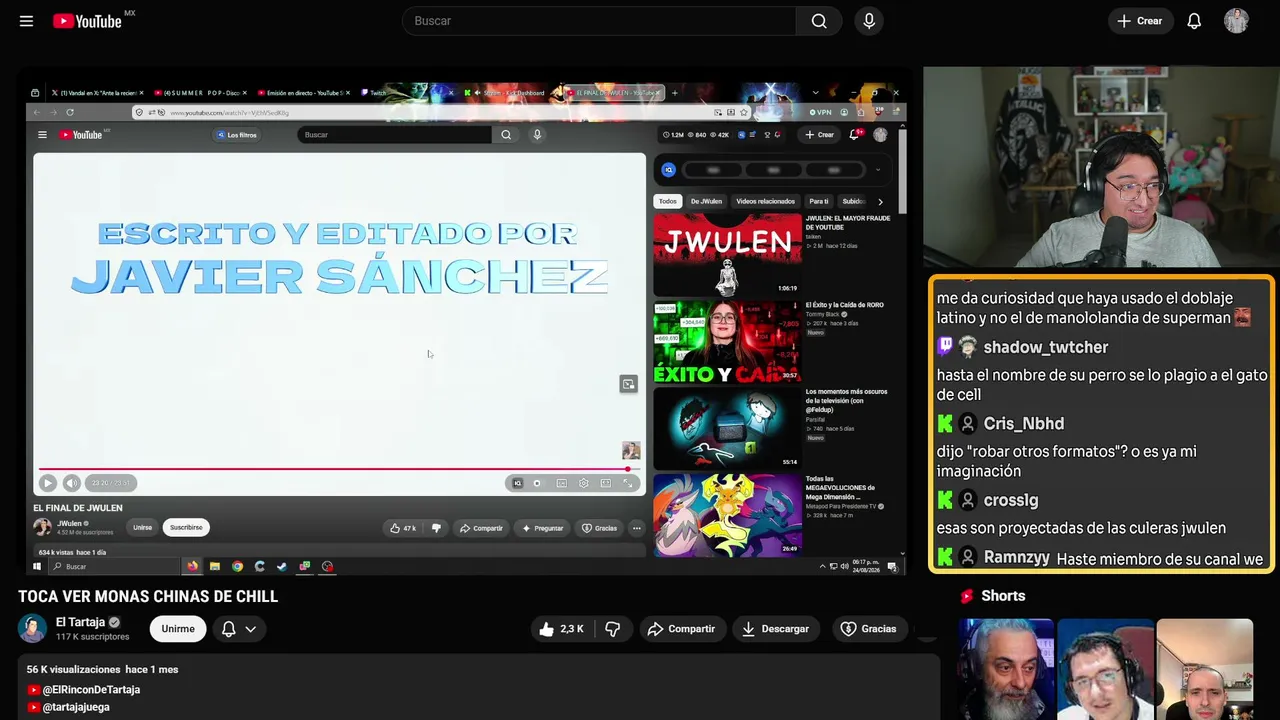This screenshot has height=720, width=1280.
Task: Open the account avatar menu at top-right
Action: pos(1236,21)
